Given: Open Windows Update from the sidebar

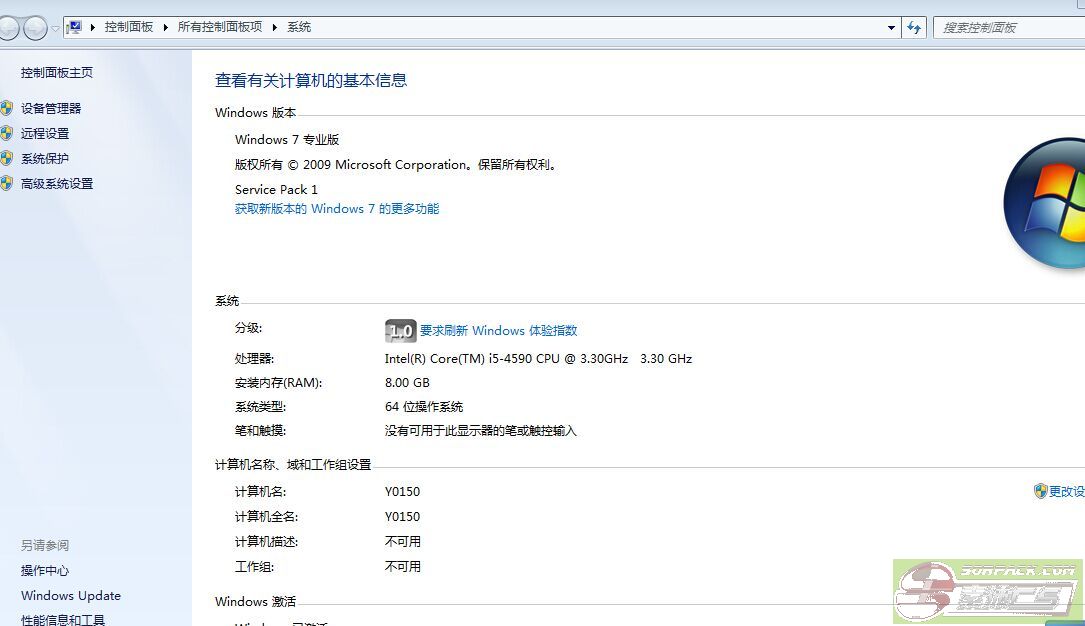Looking at the screenshot, I should coord(71,596).
